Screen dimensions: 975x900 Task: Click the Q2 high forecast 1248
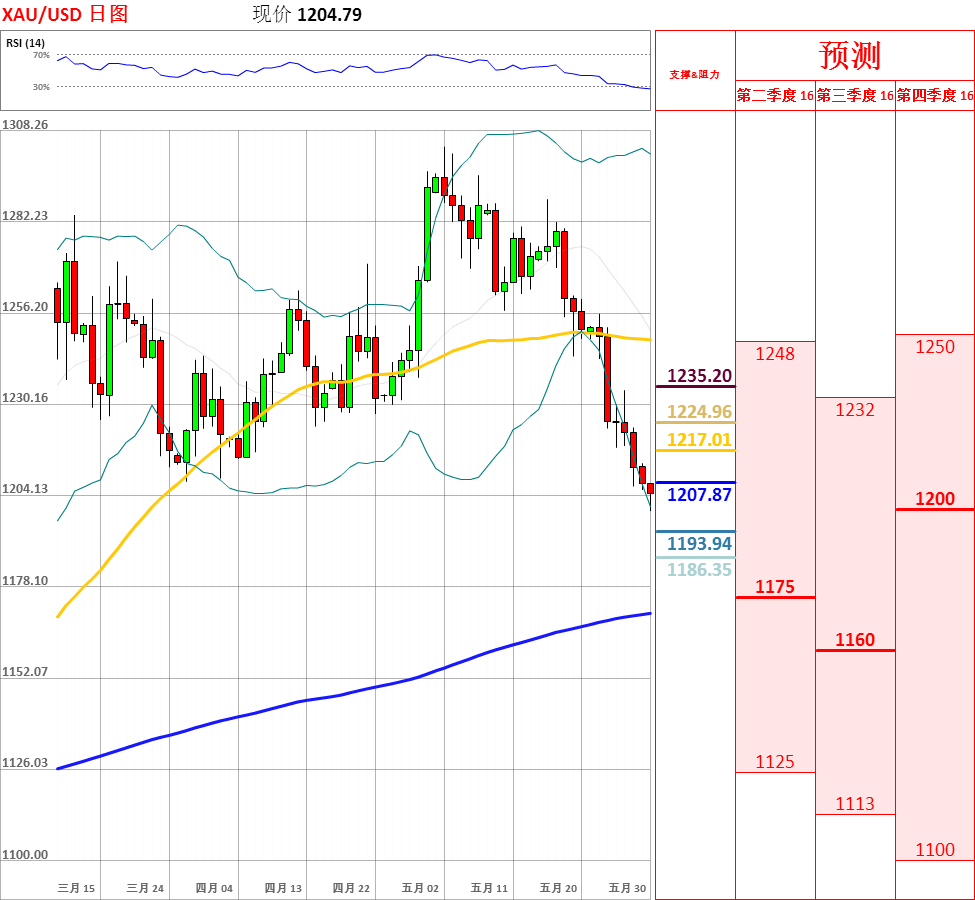pos(775,354)
